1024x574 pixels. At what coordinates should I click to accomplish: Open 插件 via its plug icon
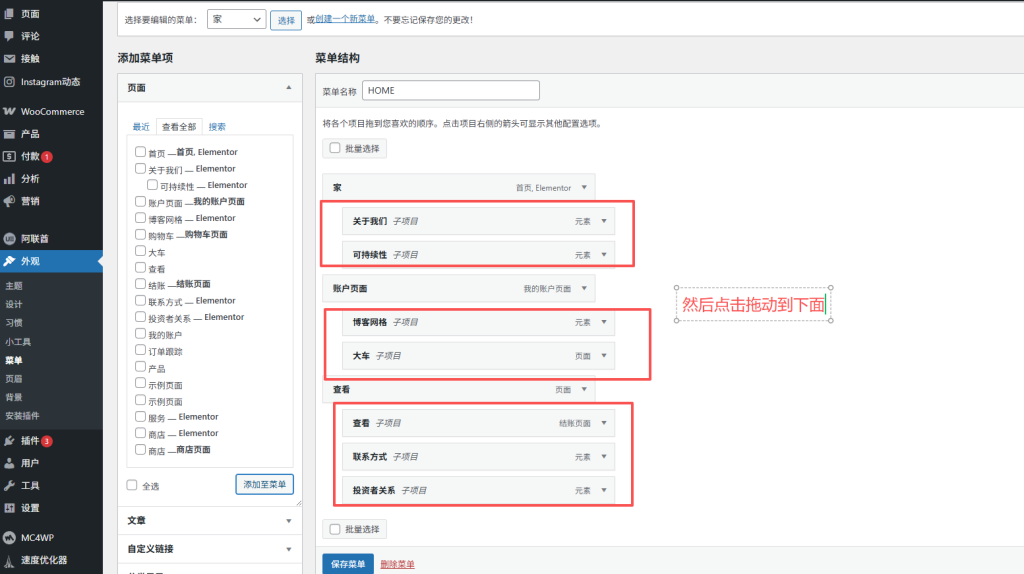[x=9, y=441]
